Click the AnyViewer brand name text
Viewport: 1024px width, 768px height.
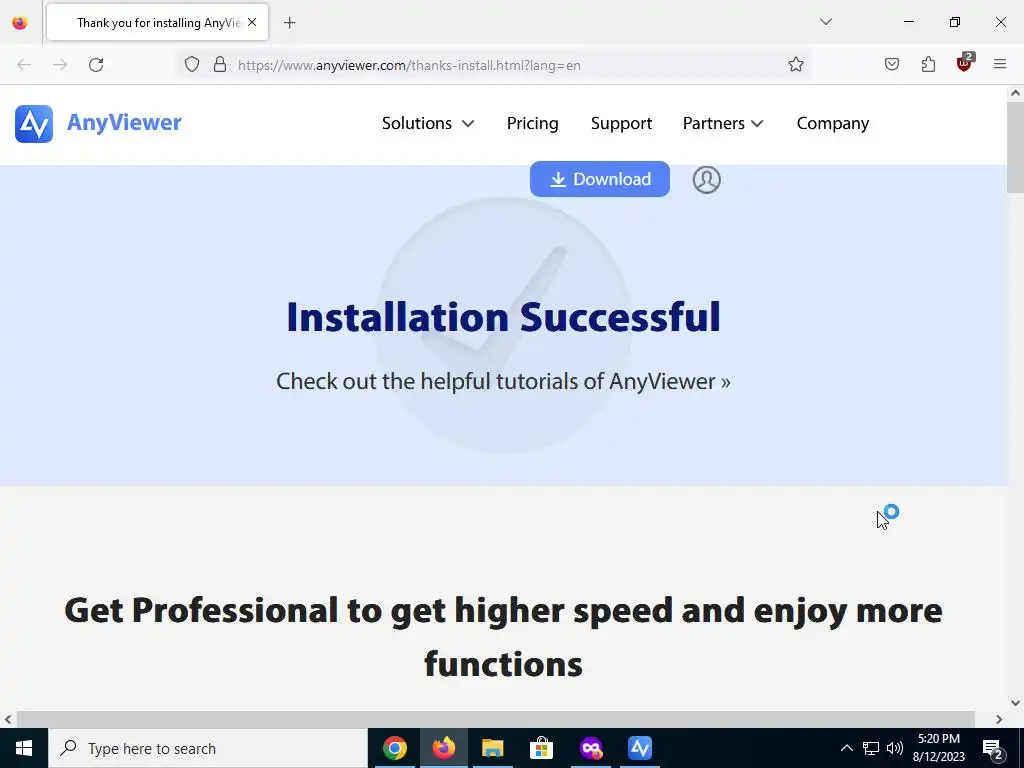point(124,123)
